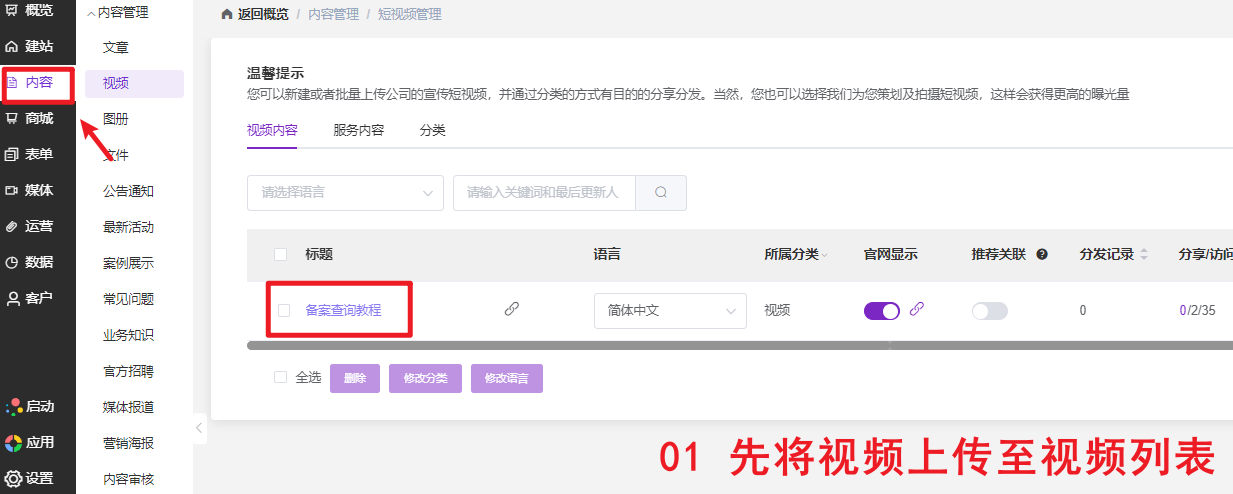
Task: Open the 客户 customers sidebar item
Action: [30, 299]
